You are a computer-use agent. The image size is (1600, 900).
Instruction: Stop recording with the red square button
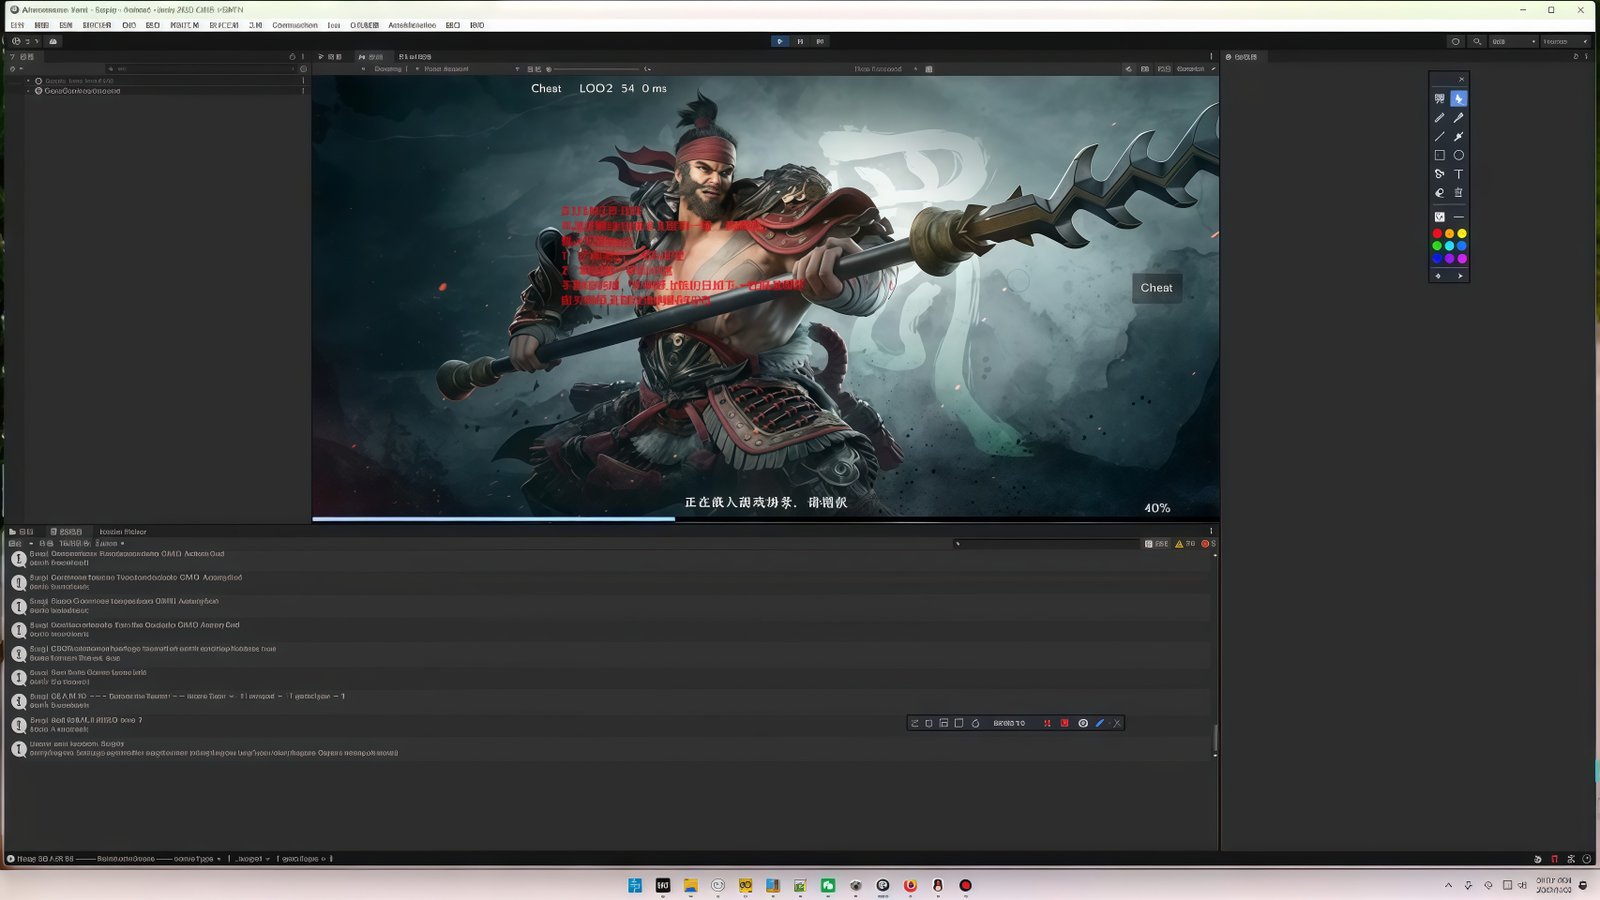click(1064, 723)
